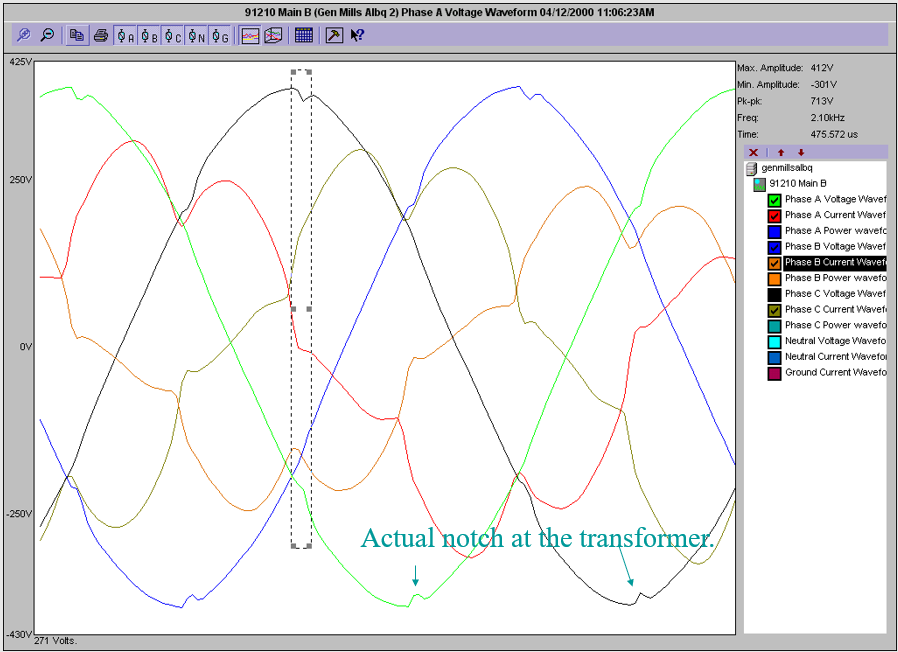The image size is (898, 652).
Task: Toggle the Ground channel button
Action: (x=220, y=35)
